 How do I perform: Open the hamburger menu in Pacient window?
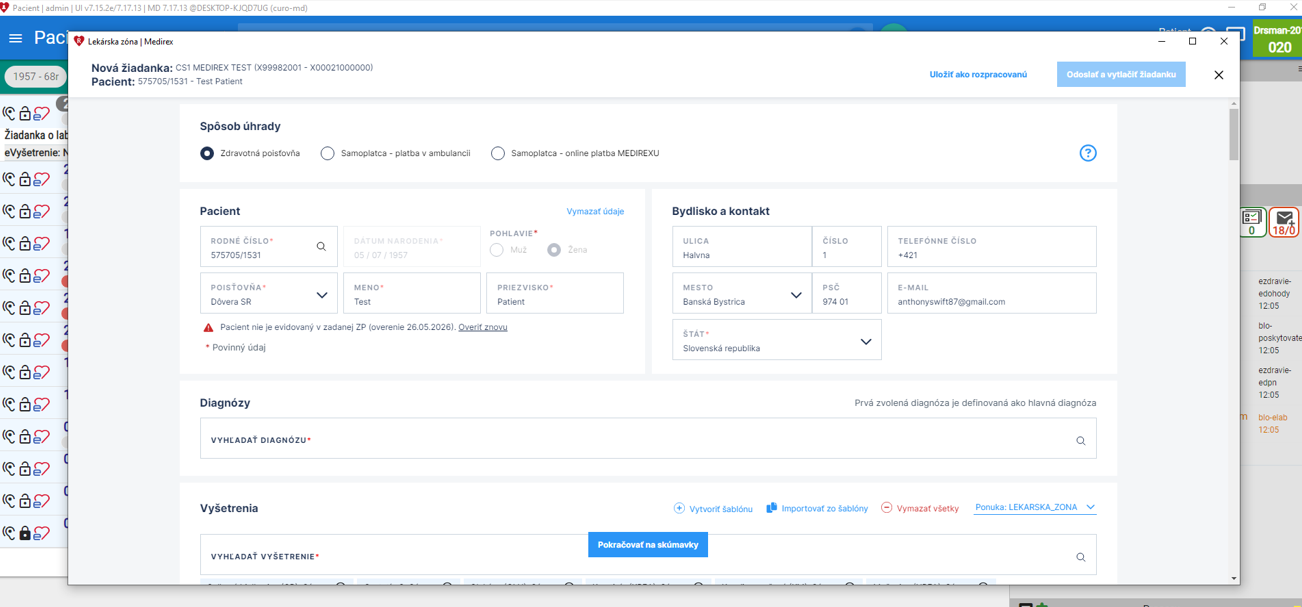(15, 38)
